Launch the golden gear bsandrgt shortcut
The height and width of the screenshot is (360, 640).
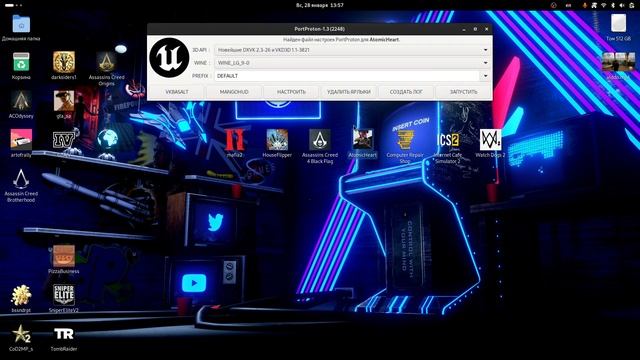21,295
